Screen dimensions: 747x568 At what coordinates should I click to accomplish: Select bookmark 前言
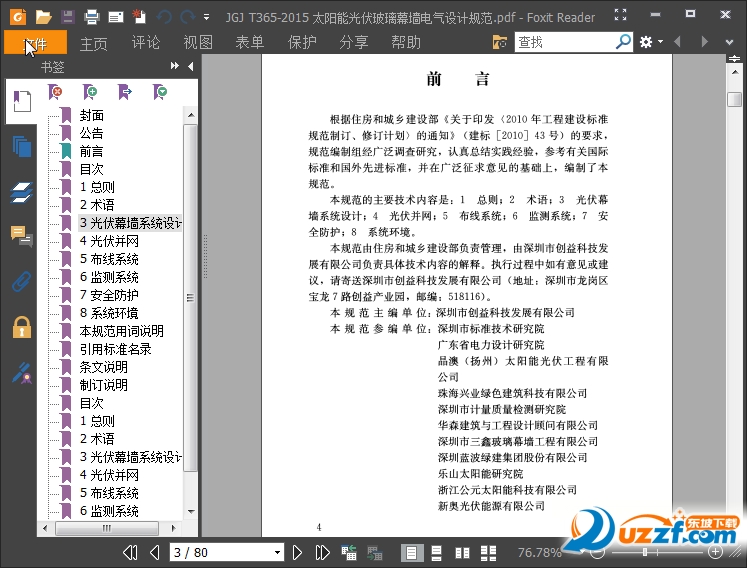pyautogui.click(x=91, y=152)
